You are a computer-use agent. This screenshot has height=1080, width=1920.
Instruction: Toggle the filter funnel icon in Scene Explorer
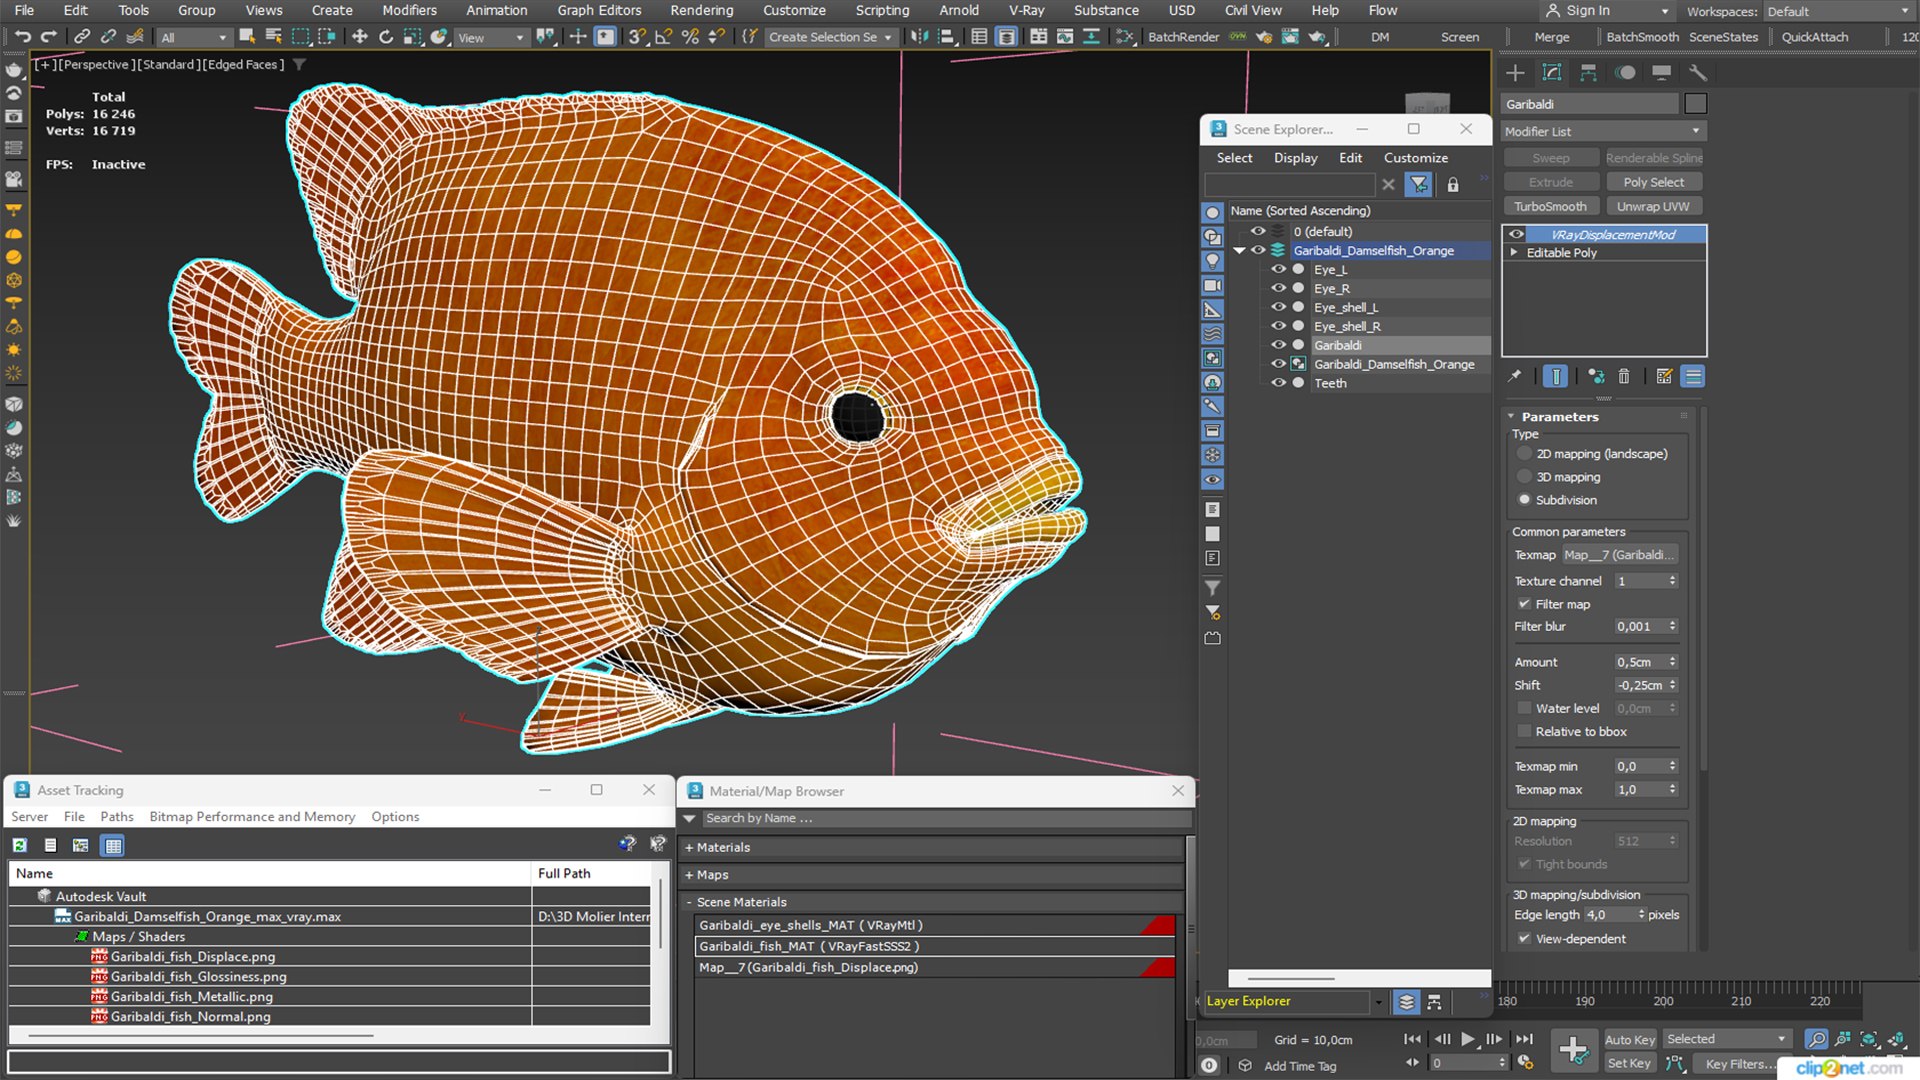click(x=1418, y=185)
